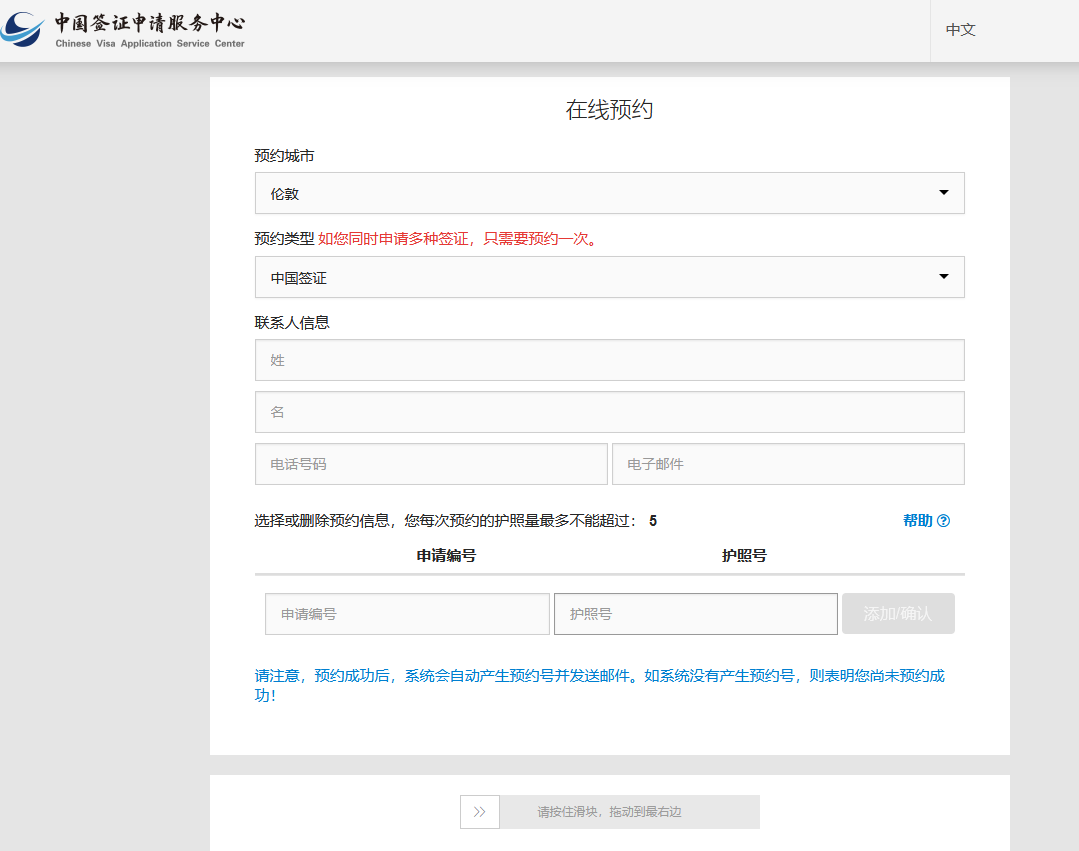Select the 电子邮件 email field
The image size is (1079, 851).
[x=788, y=464]
